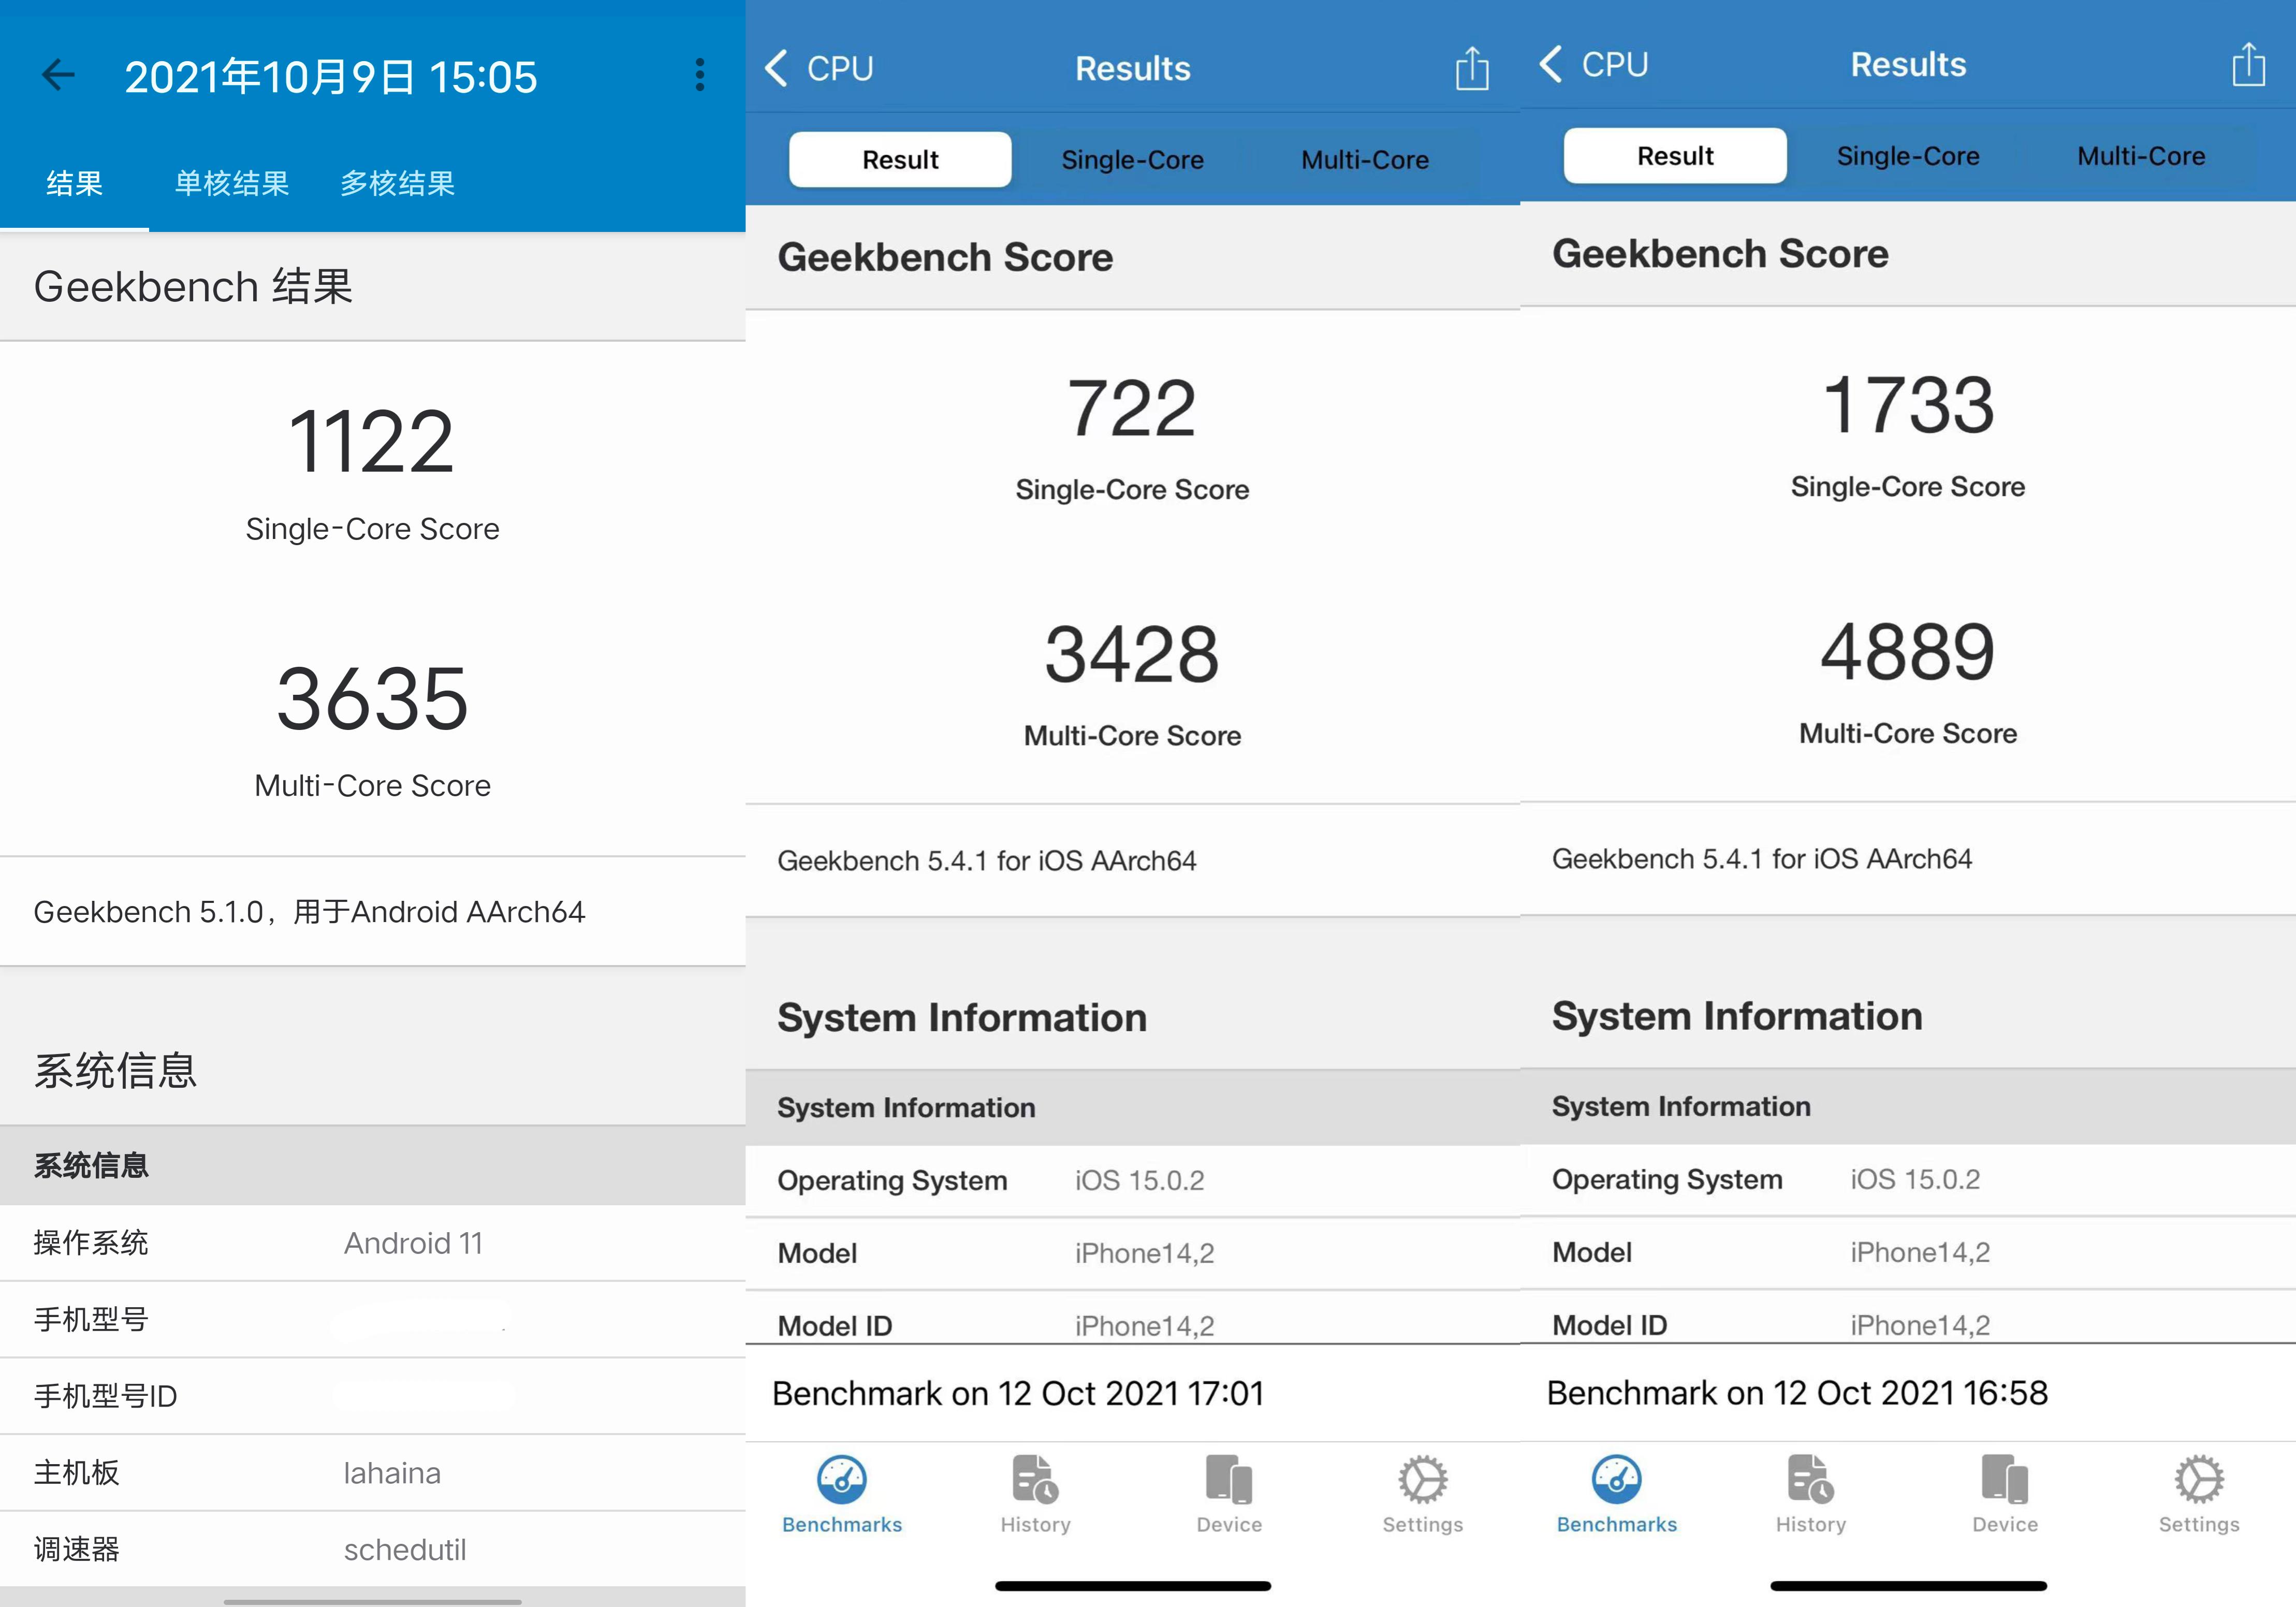Image resolution: width=2296 pixels, height=1607 pixels.
Task: Tap the 操作系统 Android 11 row
Action: pyautogui.click(x=372, y=1243)
